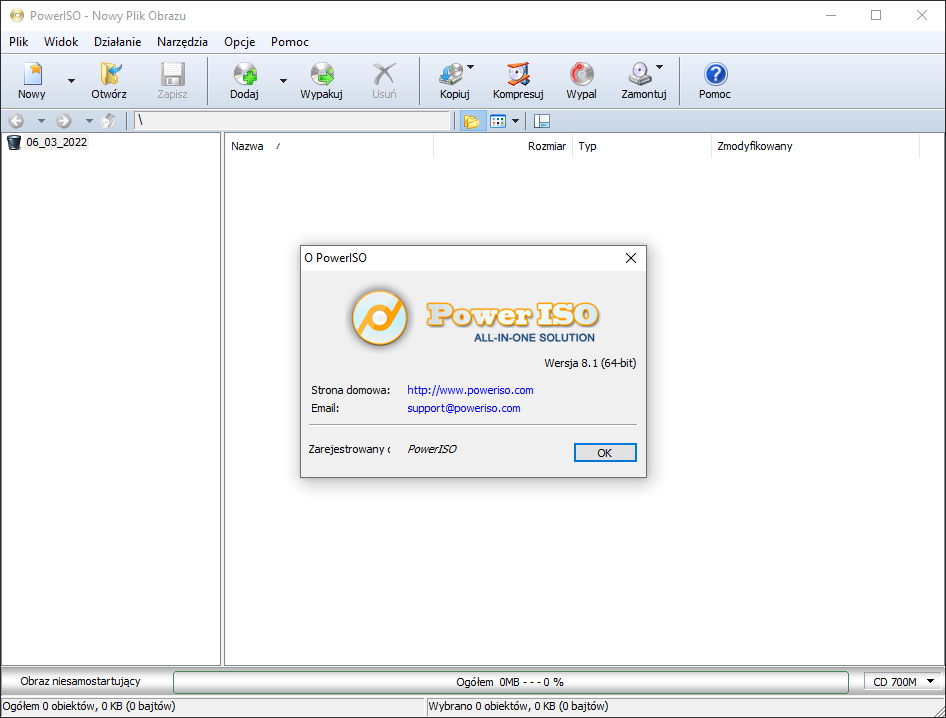The width and height of the screenshot is (946, 718).
Task: Toggle the folder tree pane button
Action: pyautogui.click(x=472, y=121)
